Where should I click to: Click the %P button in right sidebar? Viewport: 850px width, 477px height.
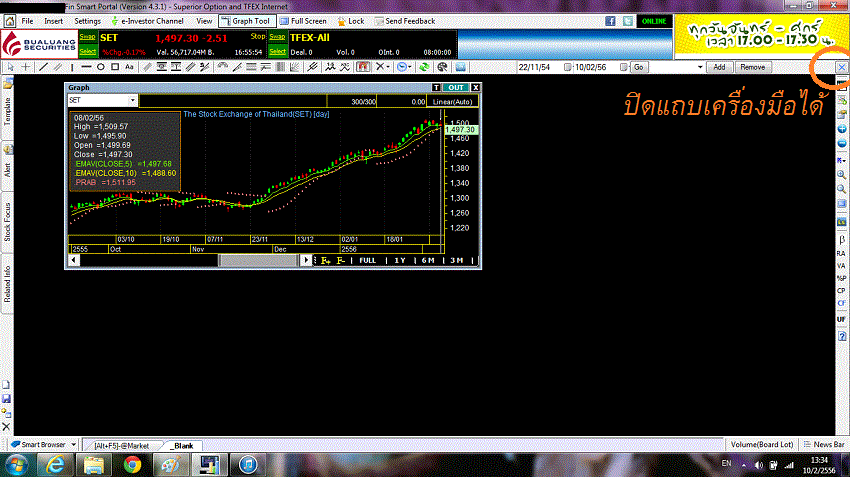[x=841, y=278]
